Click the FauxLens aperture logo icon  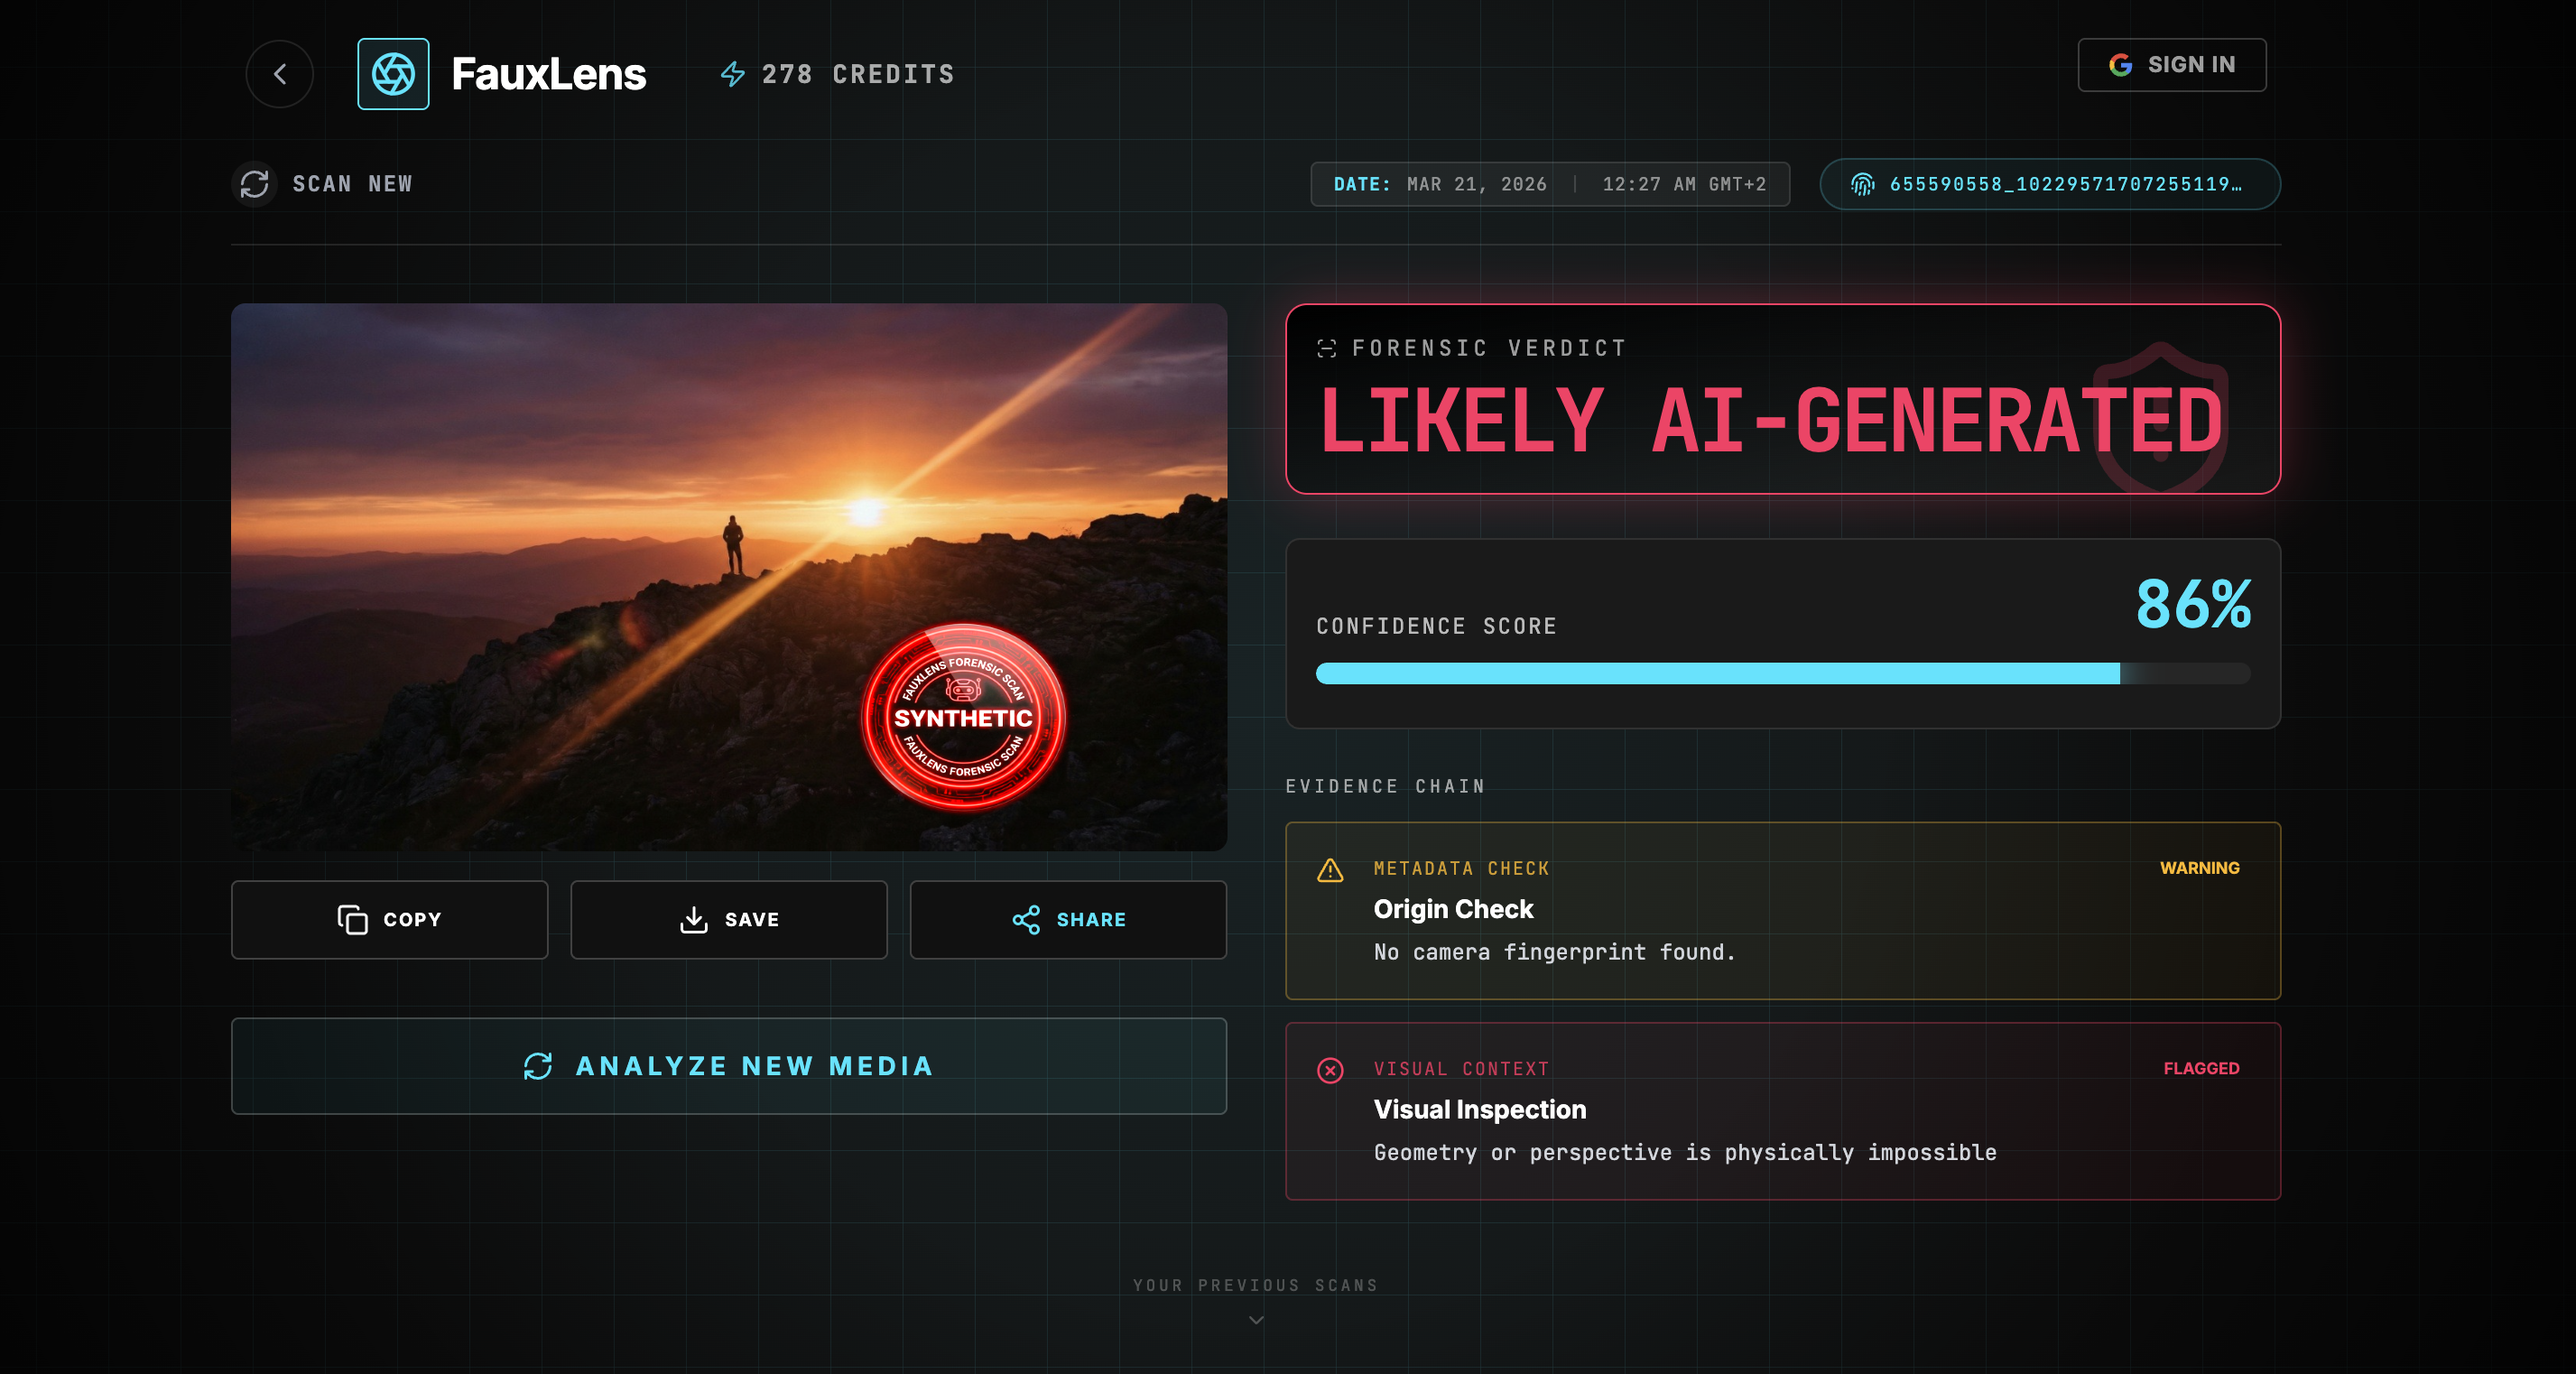(x=393, y=74)
